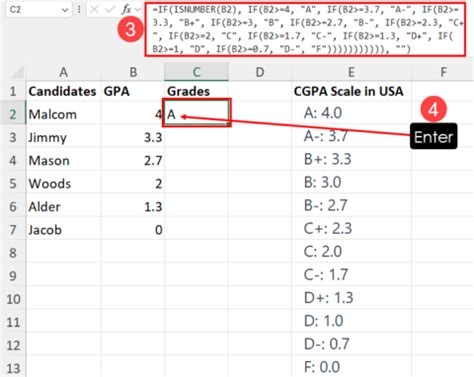Select the cell containing 'Woods'
Screen dimensions: 474x377
point(64,183)
